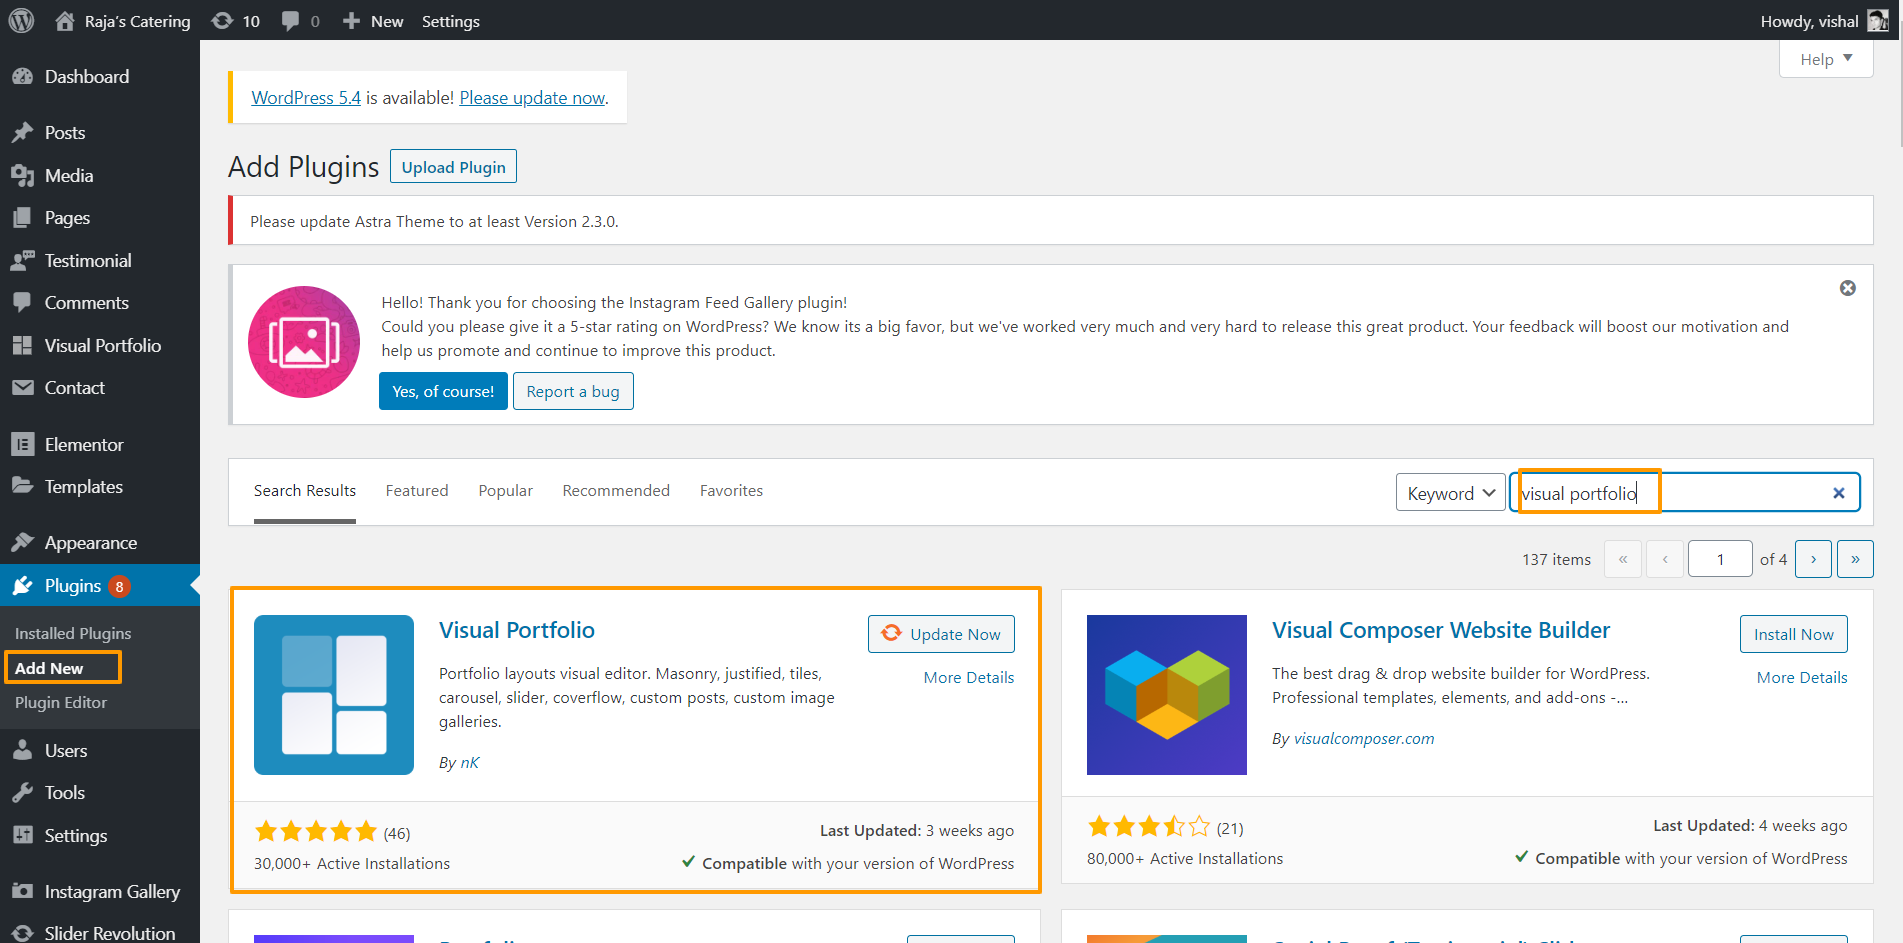Open Settings icon in sidebar

point(22,836)
